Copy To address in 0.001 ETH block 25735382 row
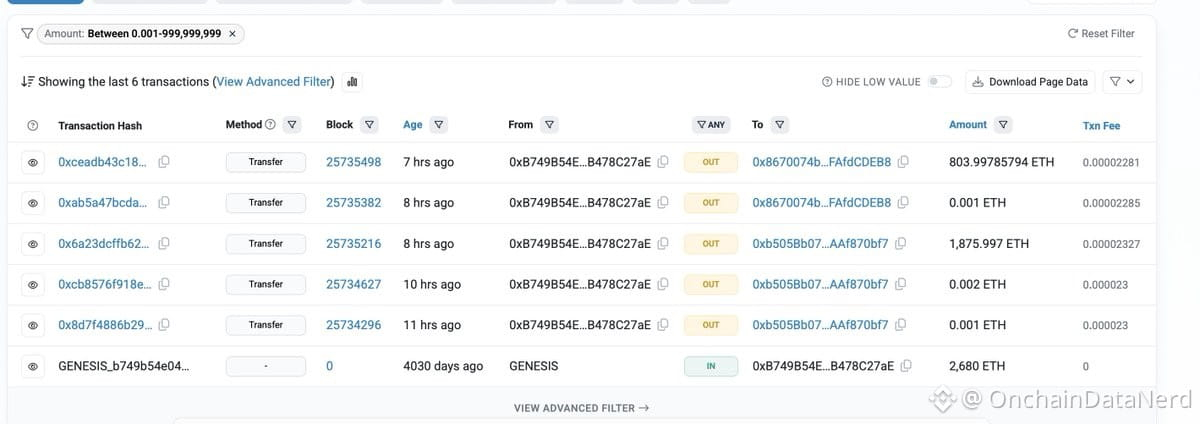Image resolution: width=1200 pixels, height=424 pixels. (903, 203)
